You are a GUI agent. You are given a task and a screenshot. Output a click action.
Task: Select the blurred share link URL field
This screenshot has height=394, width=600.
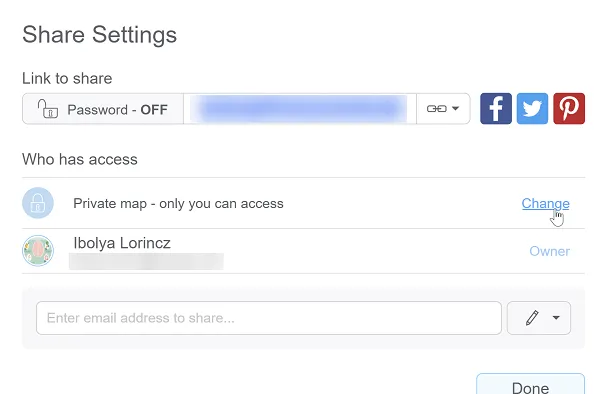300,109
